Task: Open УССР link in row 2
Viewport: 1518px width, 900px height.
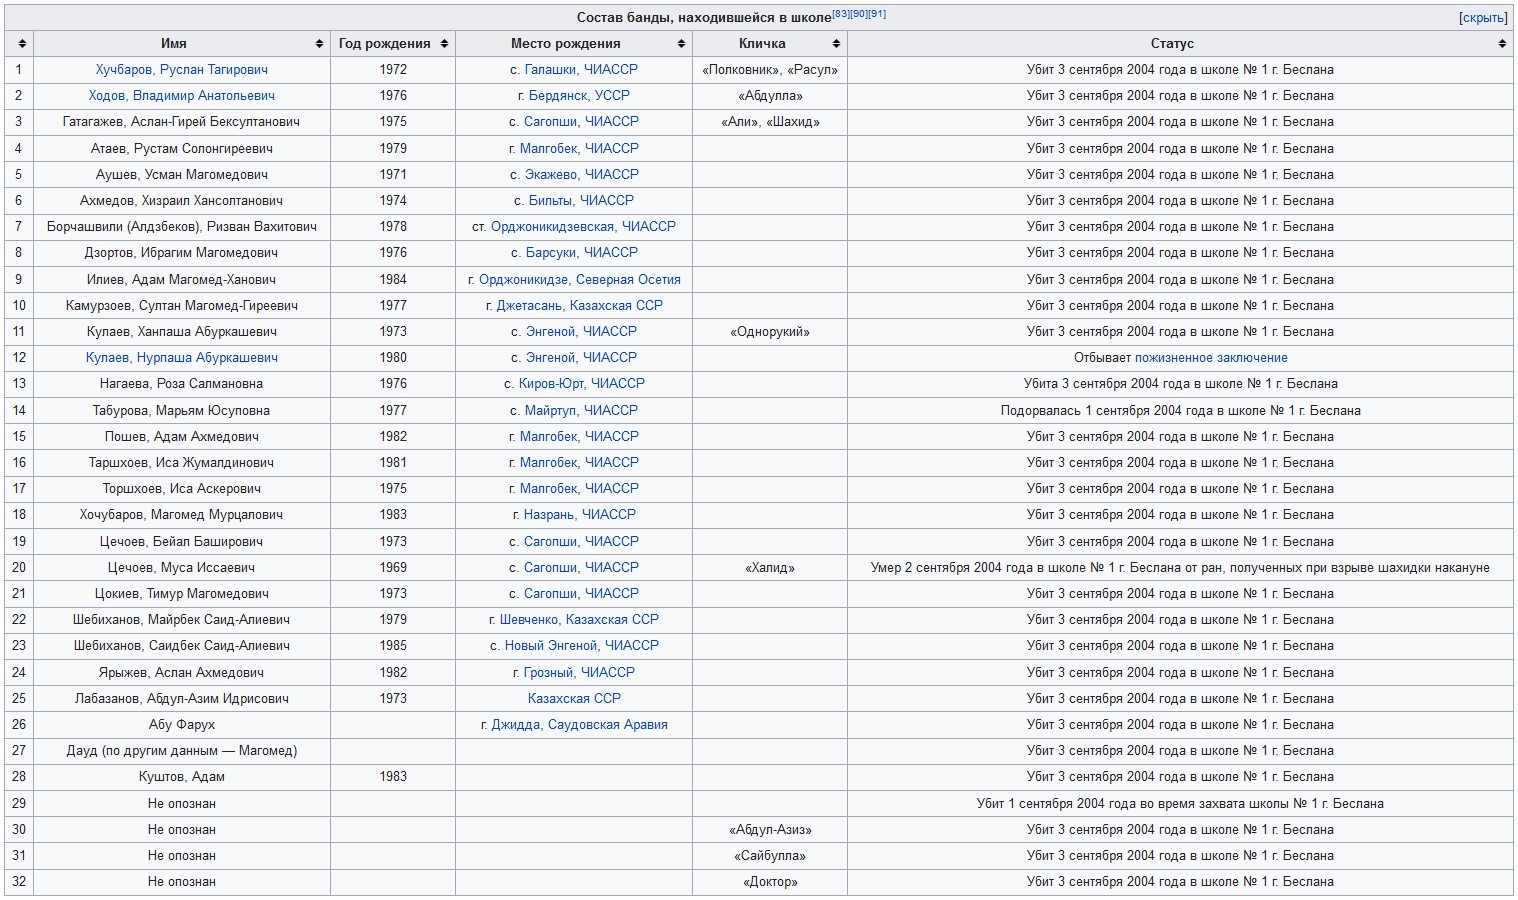Action: [x=613, y=96]
